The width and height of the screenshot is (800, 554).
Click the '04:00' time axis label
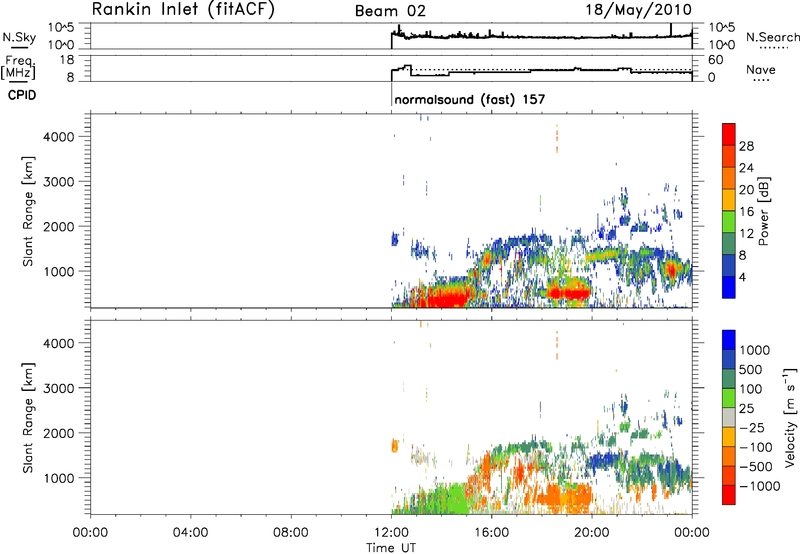pyautogui.click(x=190, y=533)
